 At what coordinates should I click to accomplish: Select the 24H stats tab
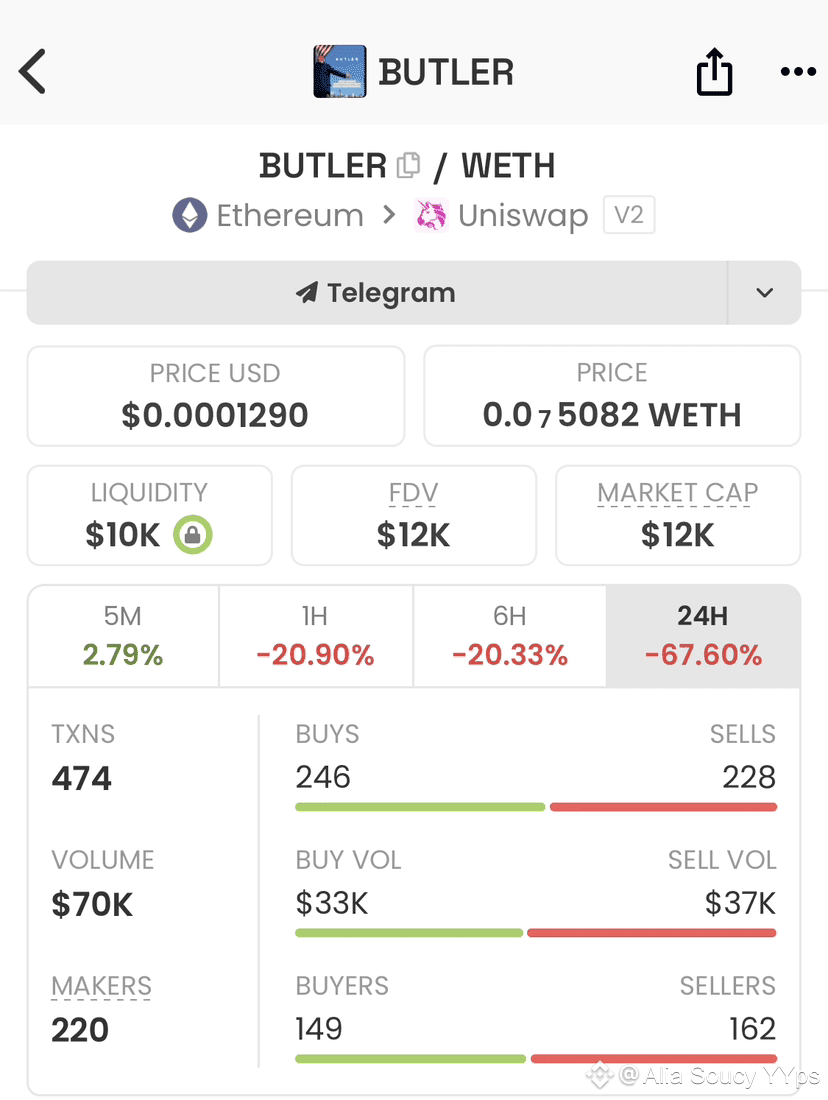pyautogui.click(x=702, y=635)
